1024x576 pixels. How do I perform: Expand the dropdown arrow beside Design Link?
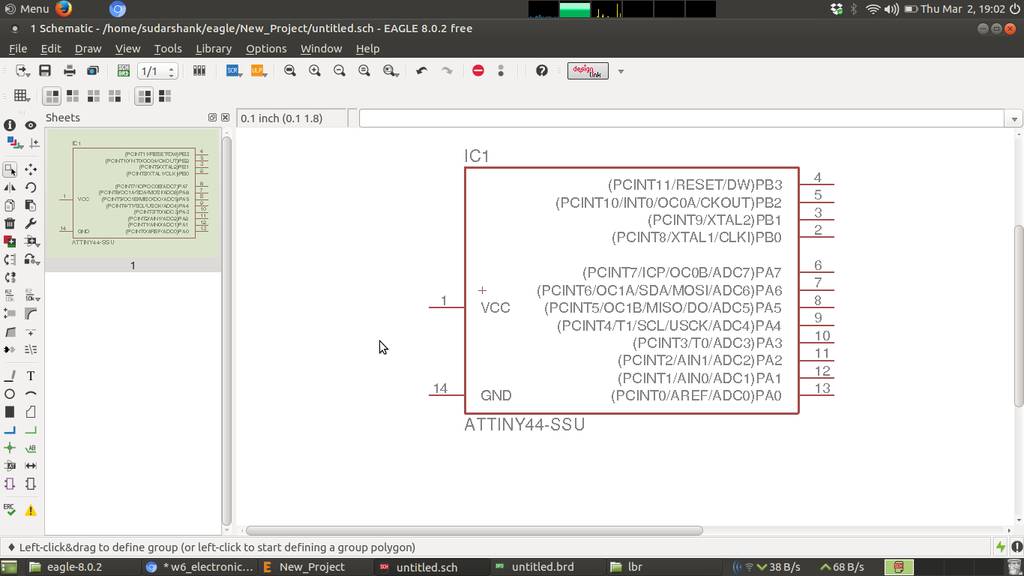pyautogui.click(x=620, y=71)
